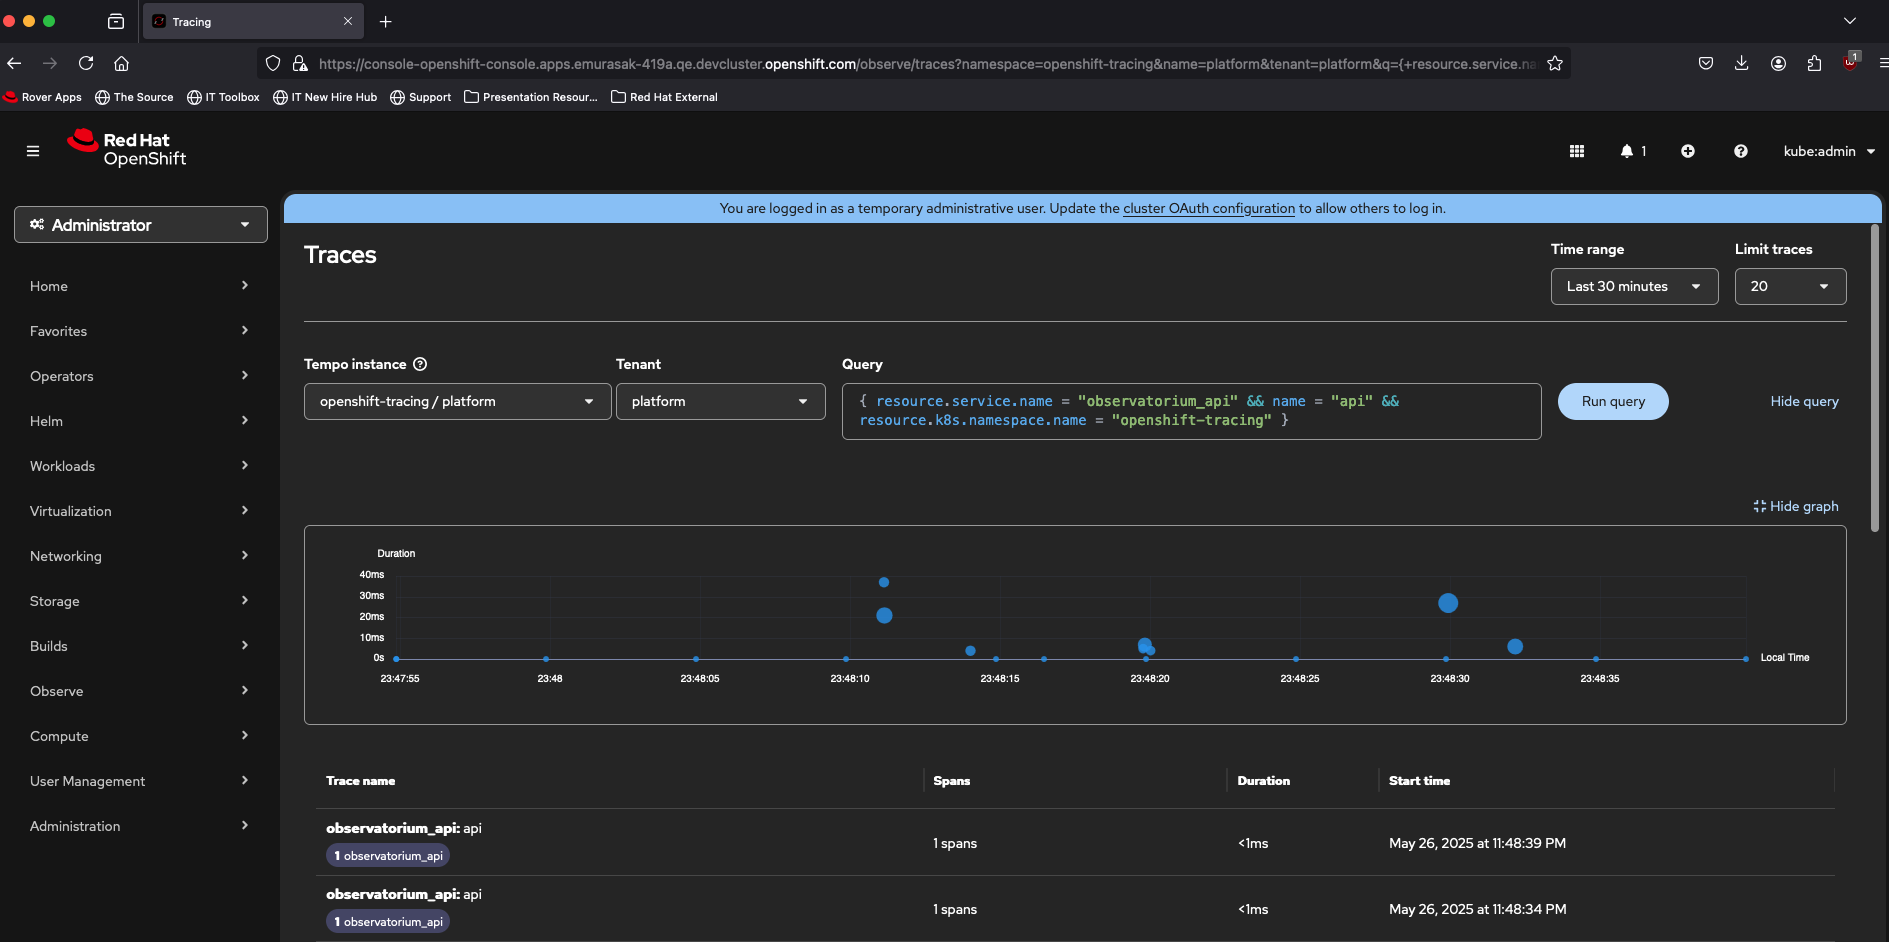Click the browser home icon
This screenshot has width=1889, height=942.
click(122, 63)
